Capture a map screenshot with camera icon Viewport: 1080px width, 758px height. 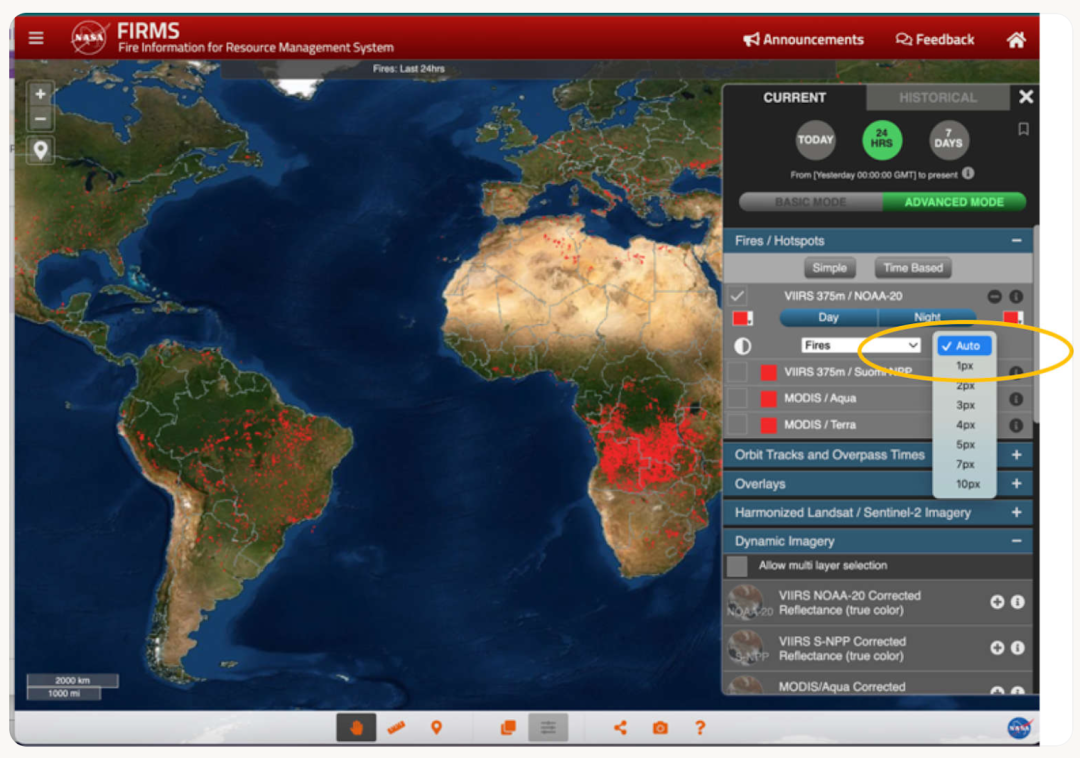(660, 728)
